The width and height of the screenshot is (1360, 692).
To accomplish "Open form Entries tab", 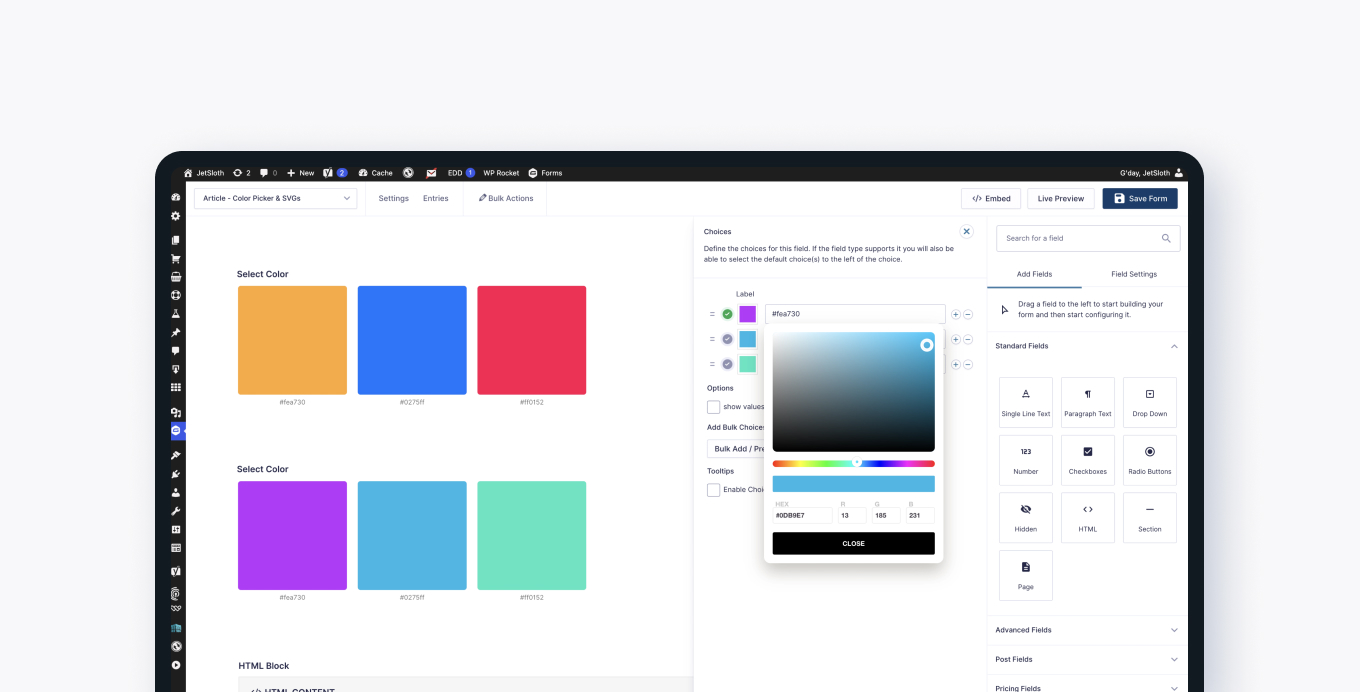I will [x=436, y=198].
